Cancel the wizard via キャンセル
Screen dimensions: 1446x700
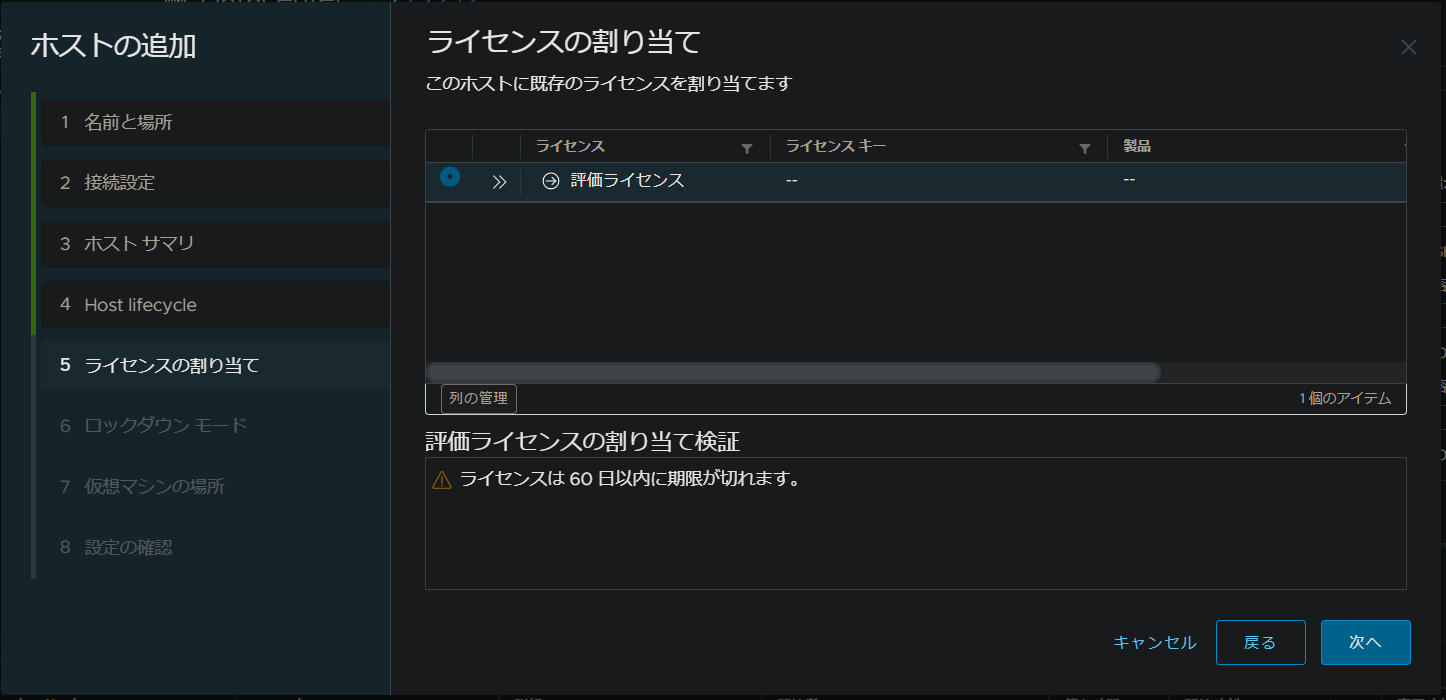point(1153,643)
